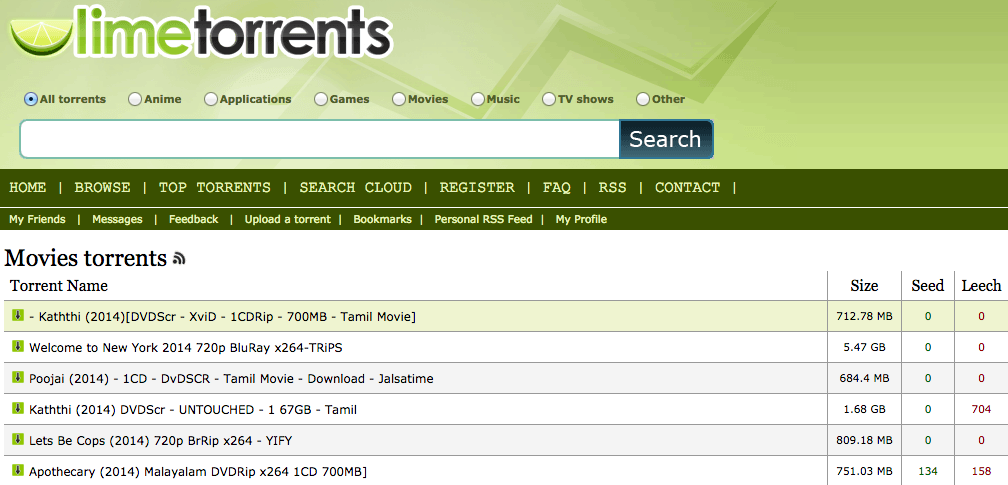Screen dimensions: 1008x485
Task: Open Feedback link
Action: click(194, 219)
